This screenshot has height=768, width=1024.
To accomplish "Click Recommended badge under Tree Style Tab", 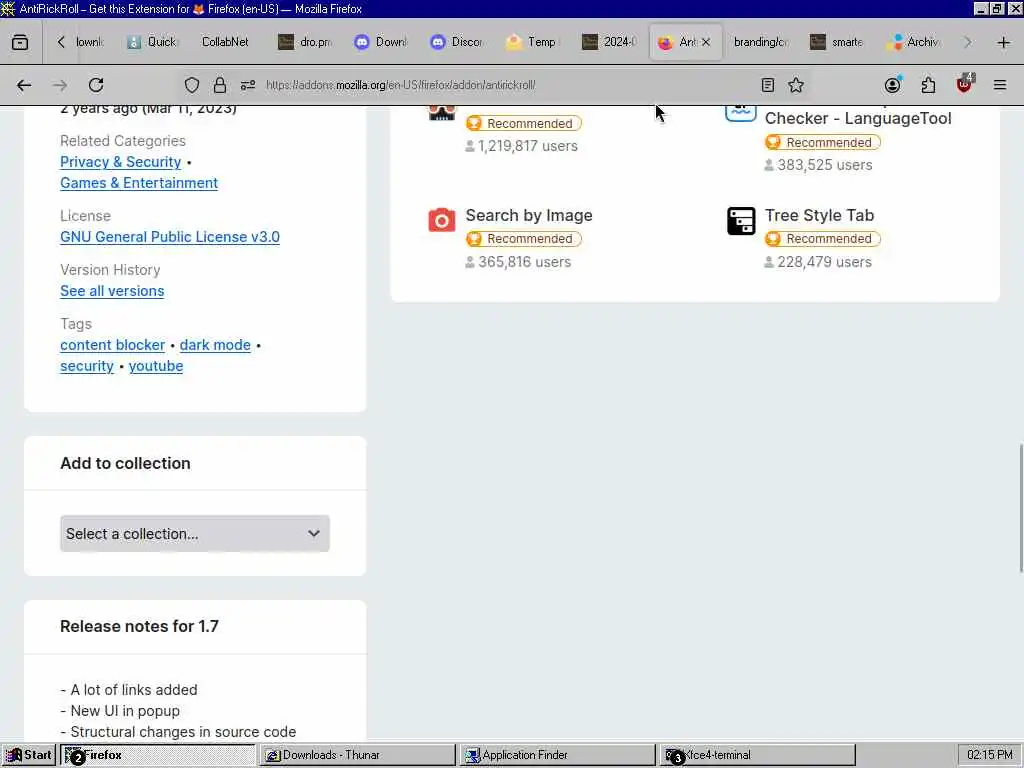I will pyautogui.click(x=823, y=239).
